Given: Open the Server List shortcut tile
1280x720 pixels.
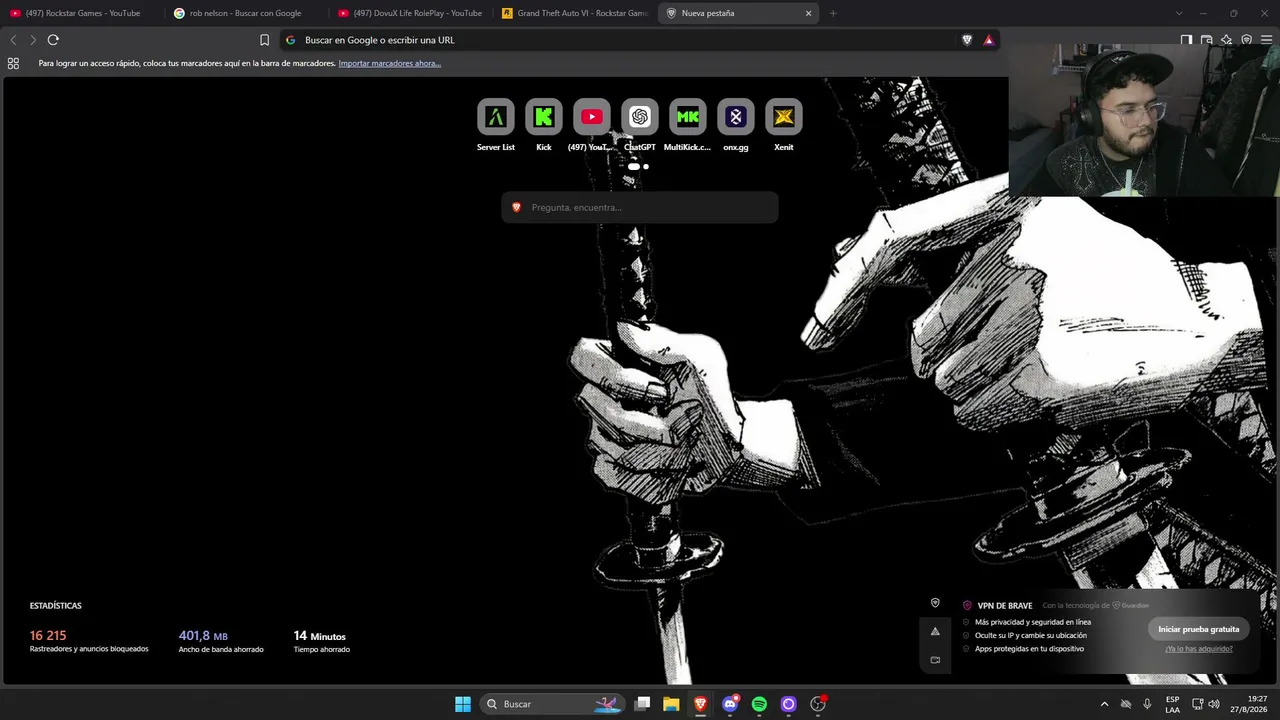Looking at the screenshot, I should click(x=495, y=117).
